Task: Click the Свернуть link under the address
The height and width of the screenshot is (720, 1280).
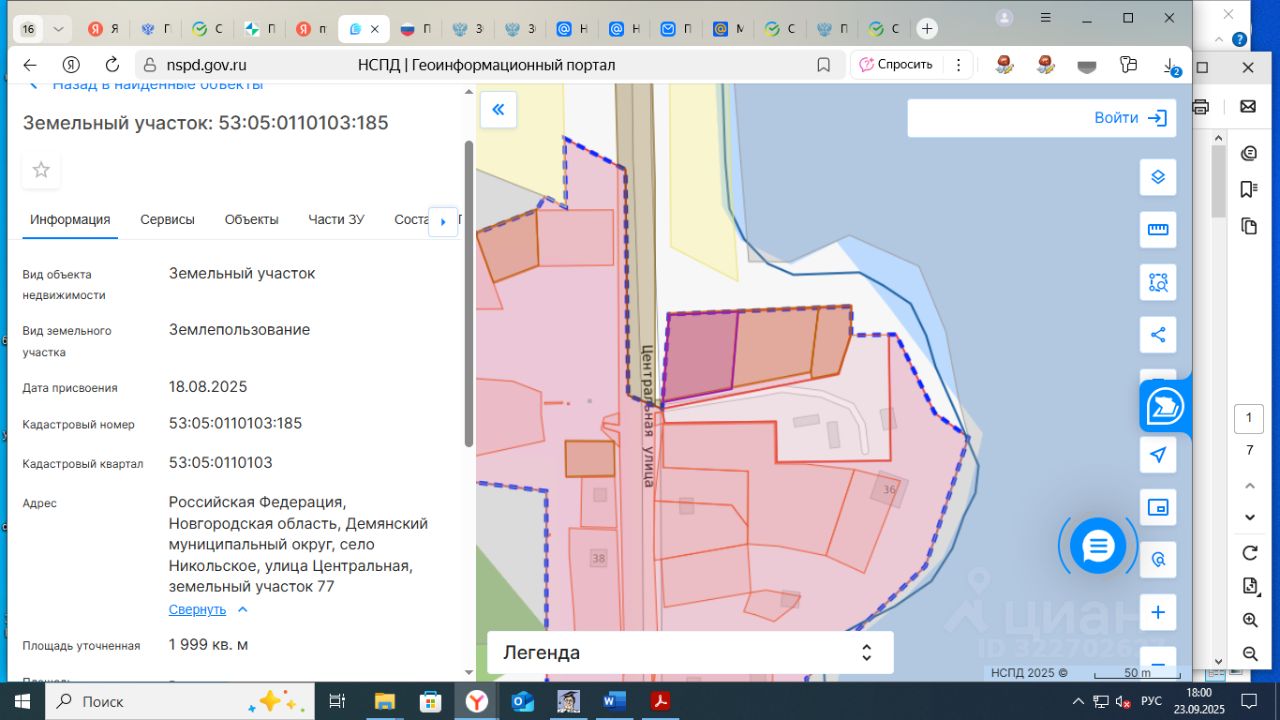Action: [197, 610]
